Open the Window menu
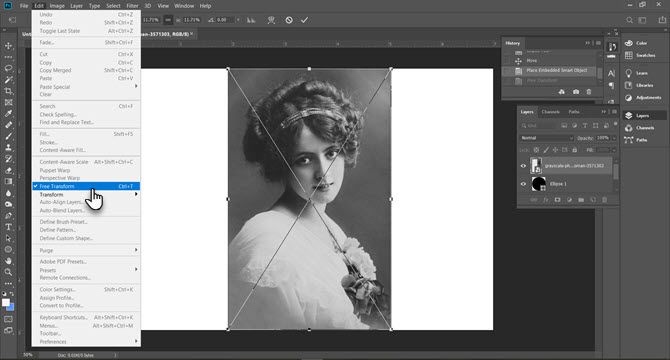Screen dimensions: 670x360 coord(184,6)
